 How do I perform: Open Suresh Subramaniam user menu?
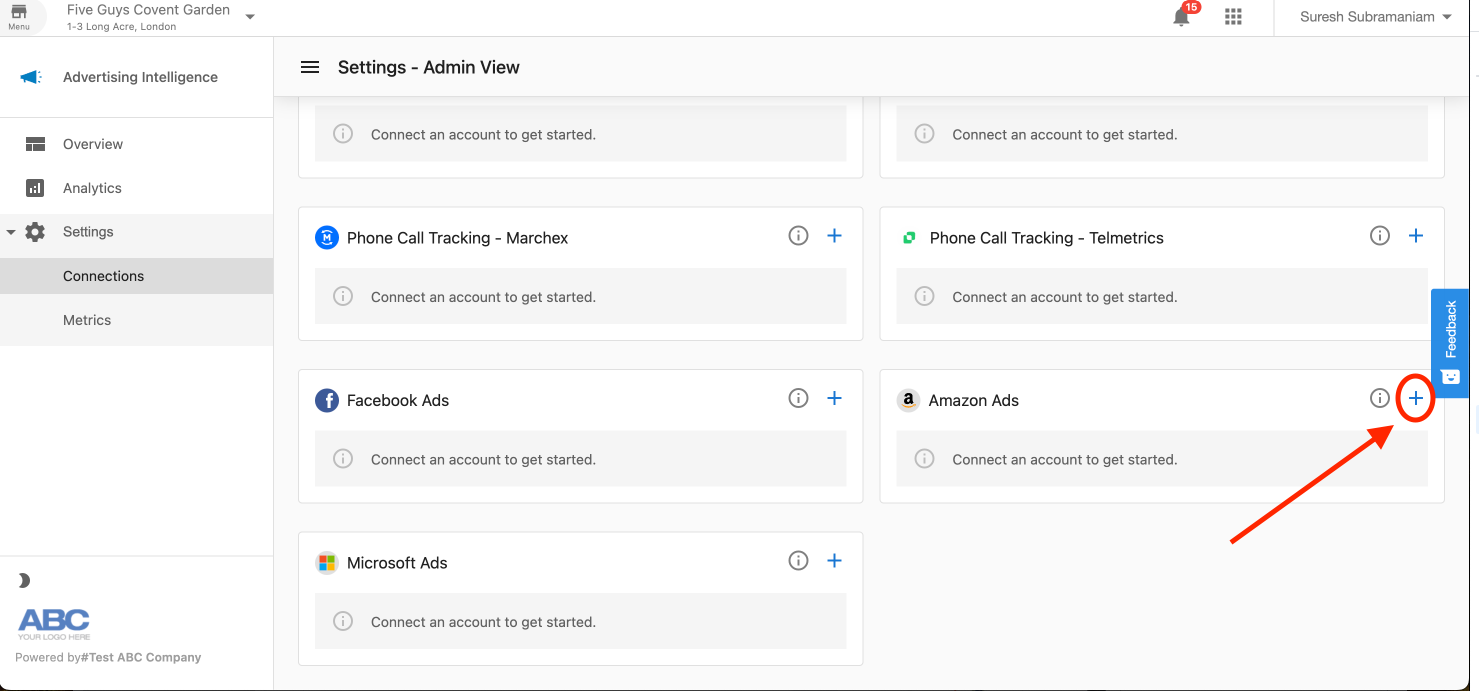point(1375,17)
